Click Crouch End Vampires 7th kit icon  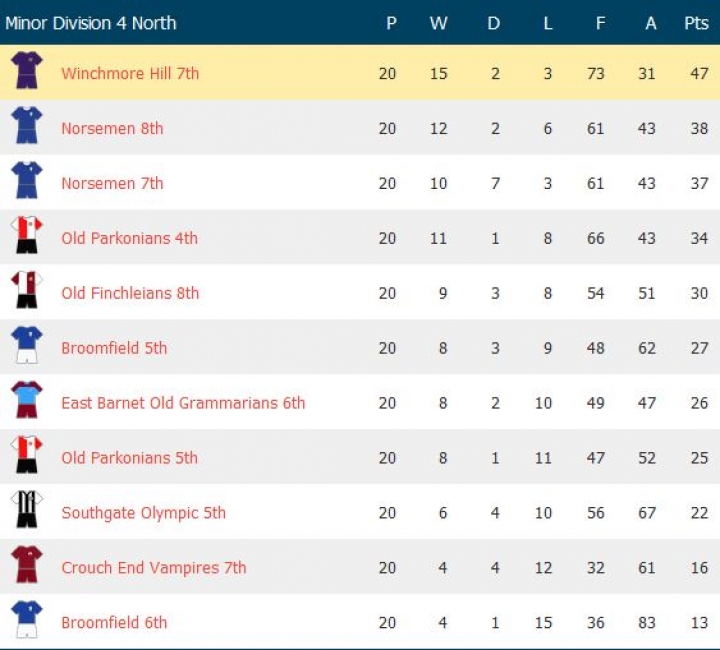point(27,567)
